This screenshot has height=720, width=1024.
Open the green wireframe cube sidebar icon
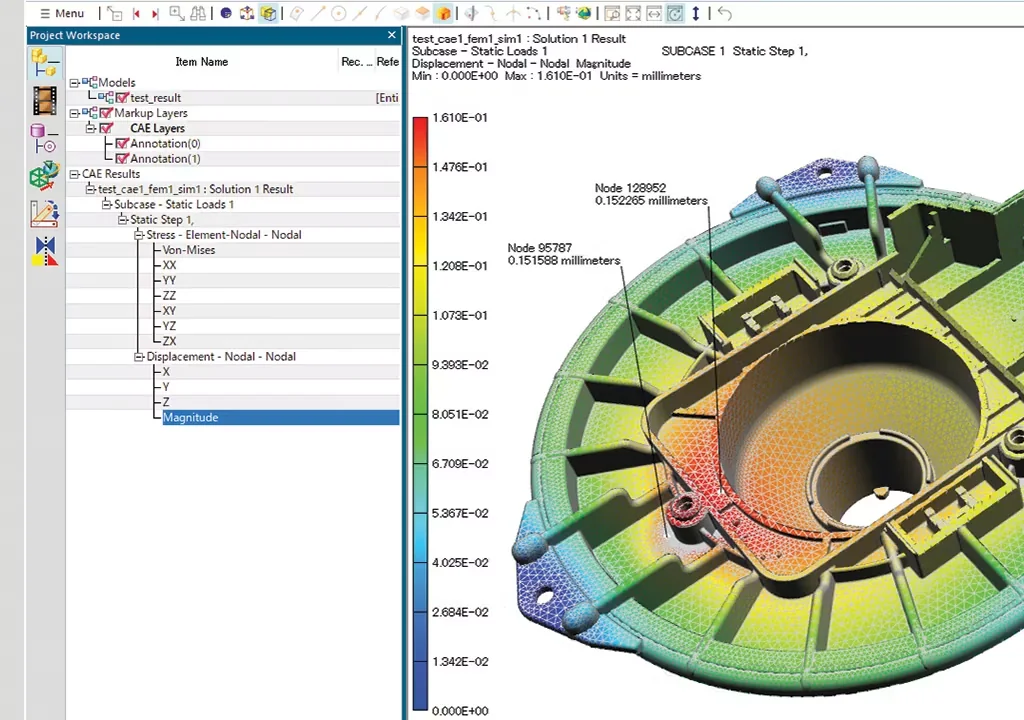(44, 176)
